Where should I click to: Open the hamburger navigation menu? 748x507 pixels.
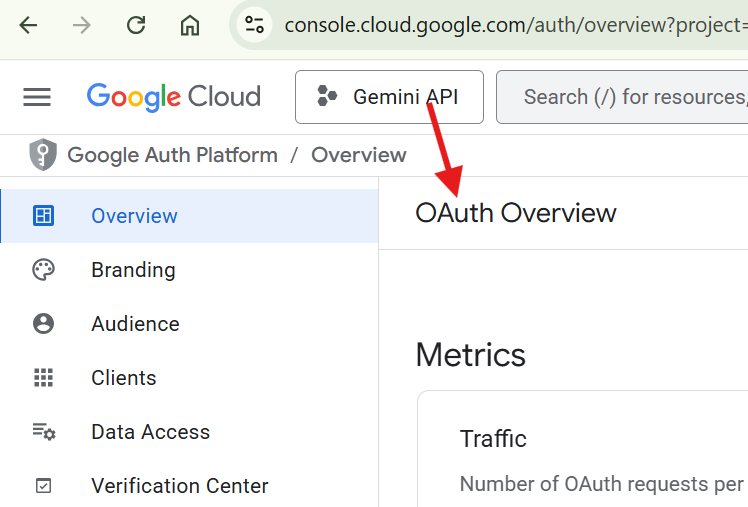(x=37, y=97)
